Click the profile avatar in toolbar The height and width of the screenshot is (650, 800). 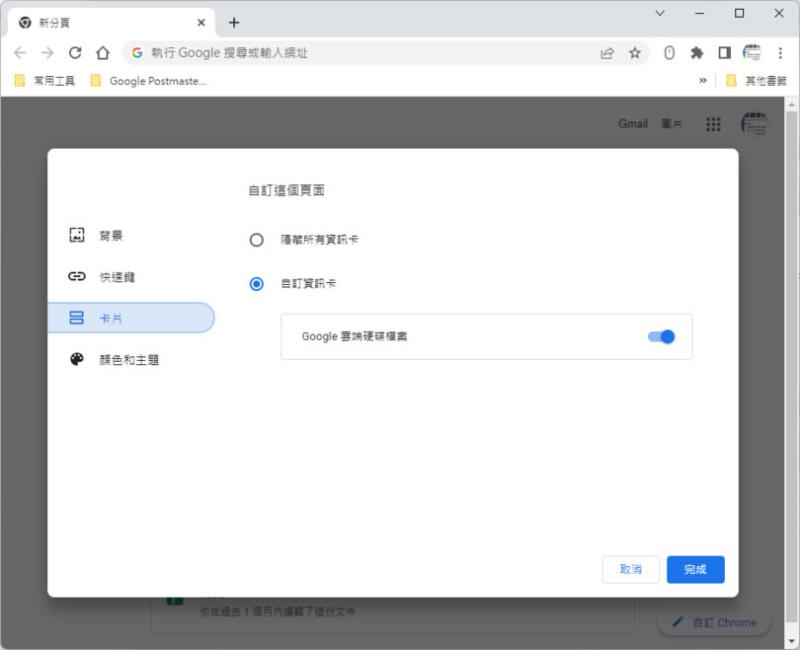[752, 53]
